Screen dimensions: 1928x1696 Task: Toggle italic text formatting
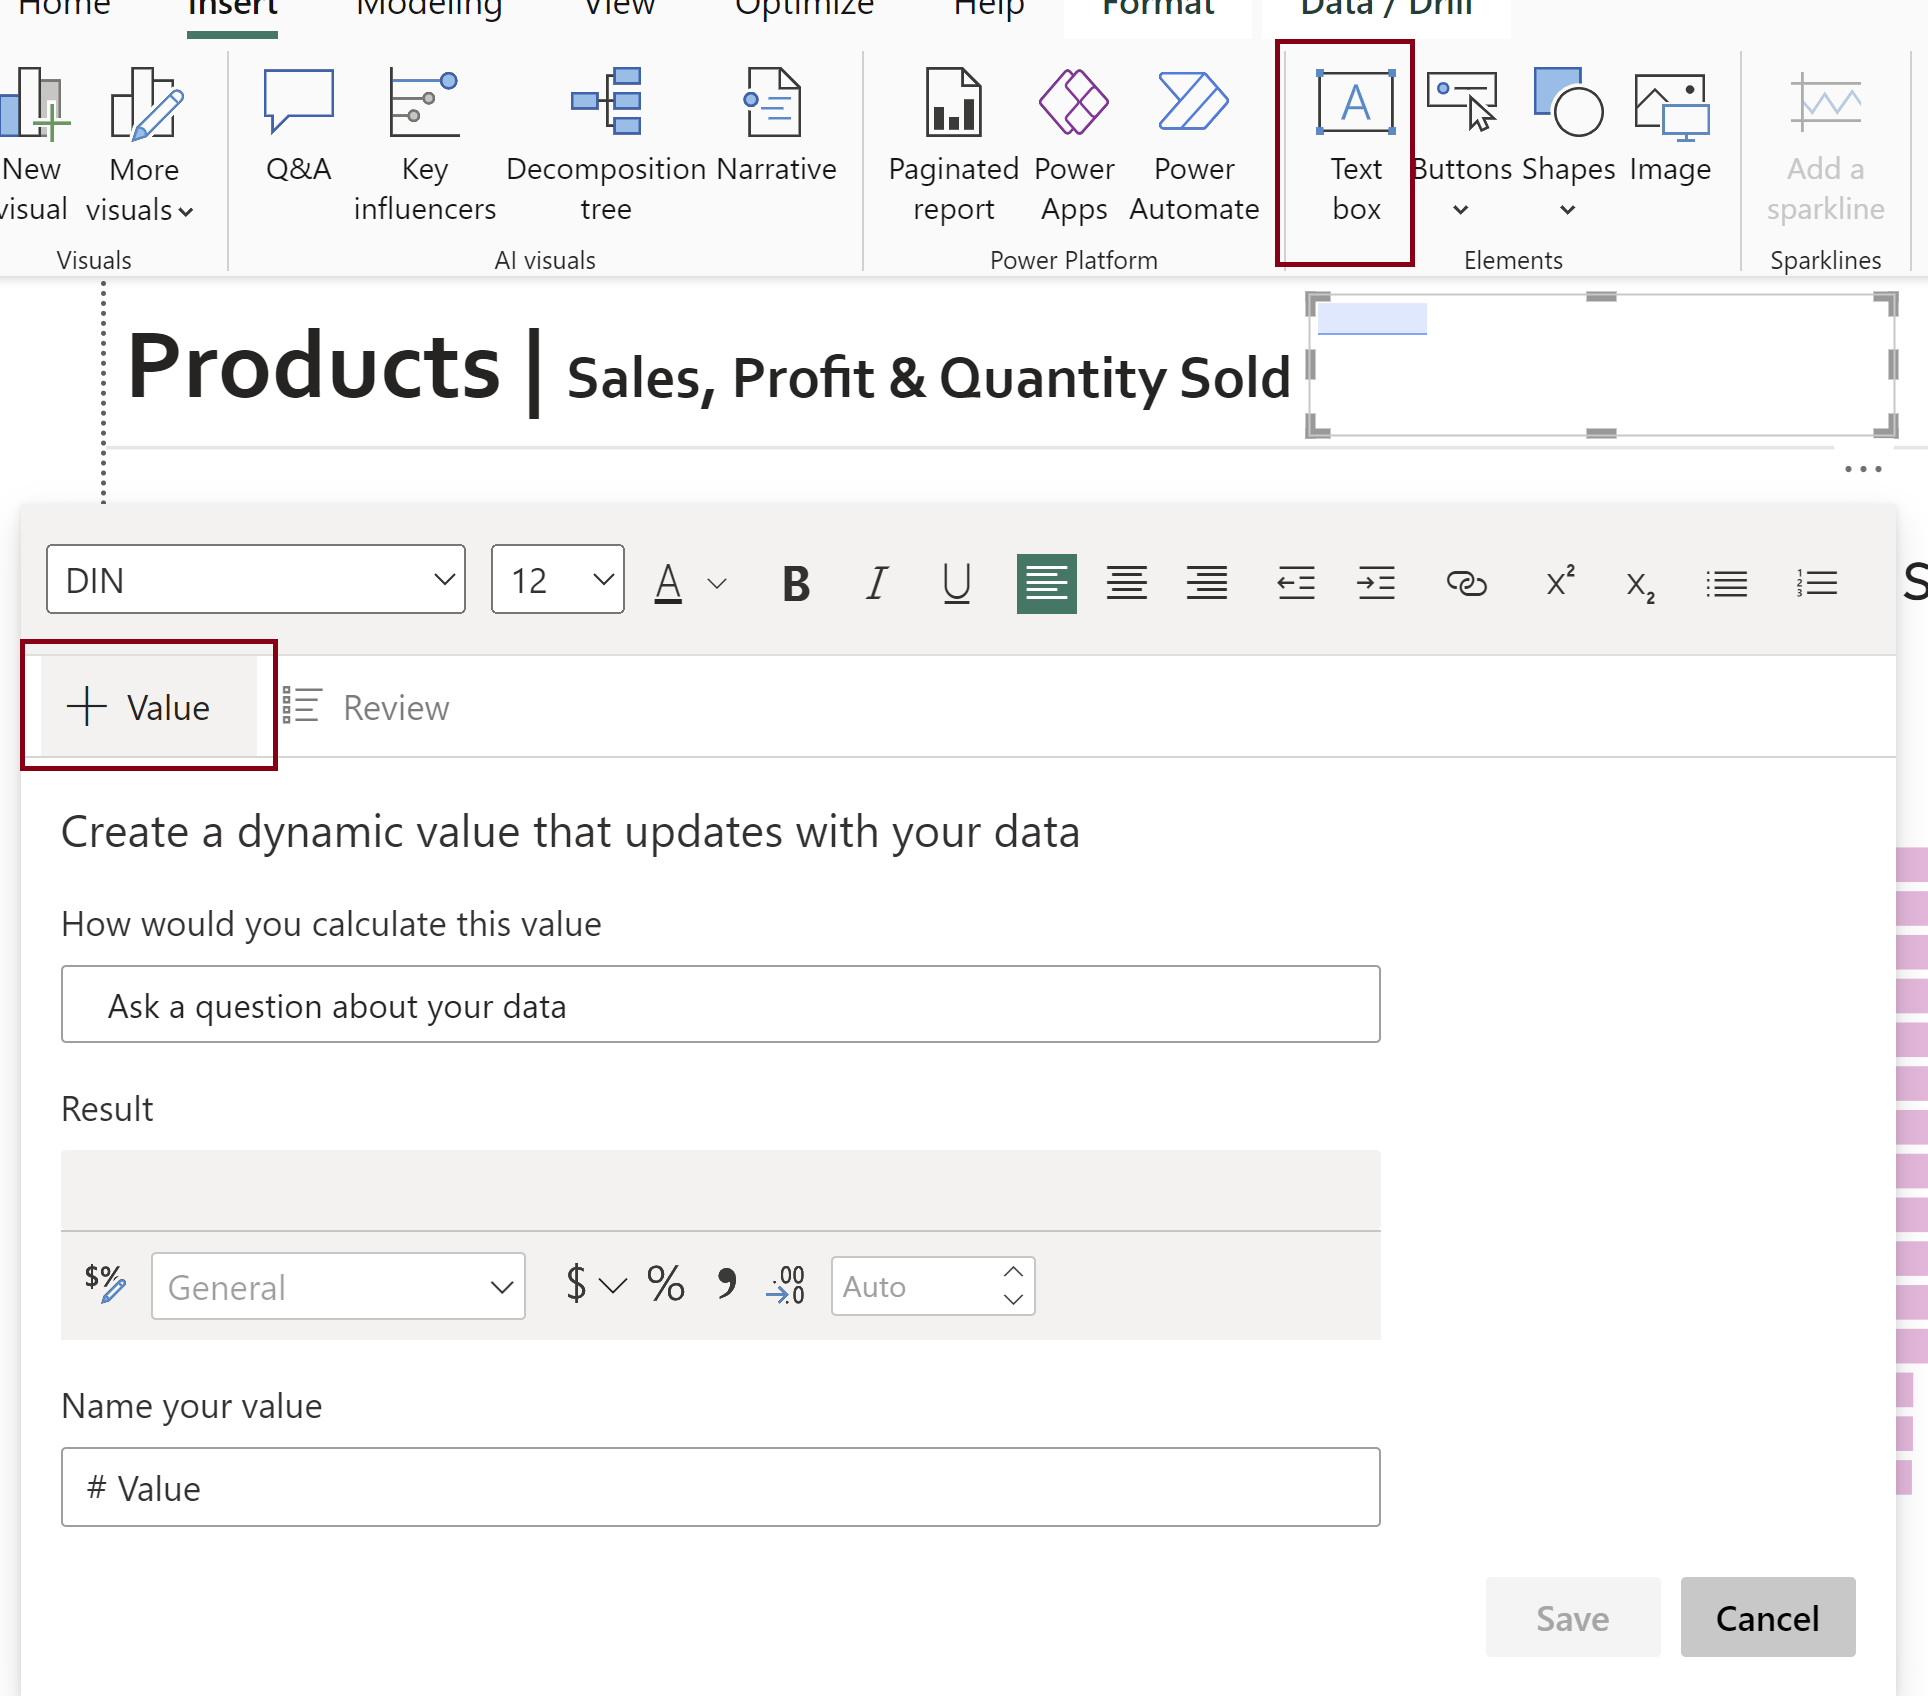point(876,583)
